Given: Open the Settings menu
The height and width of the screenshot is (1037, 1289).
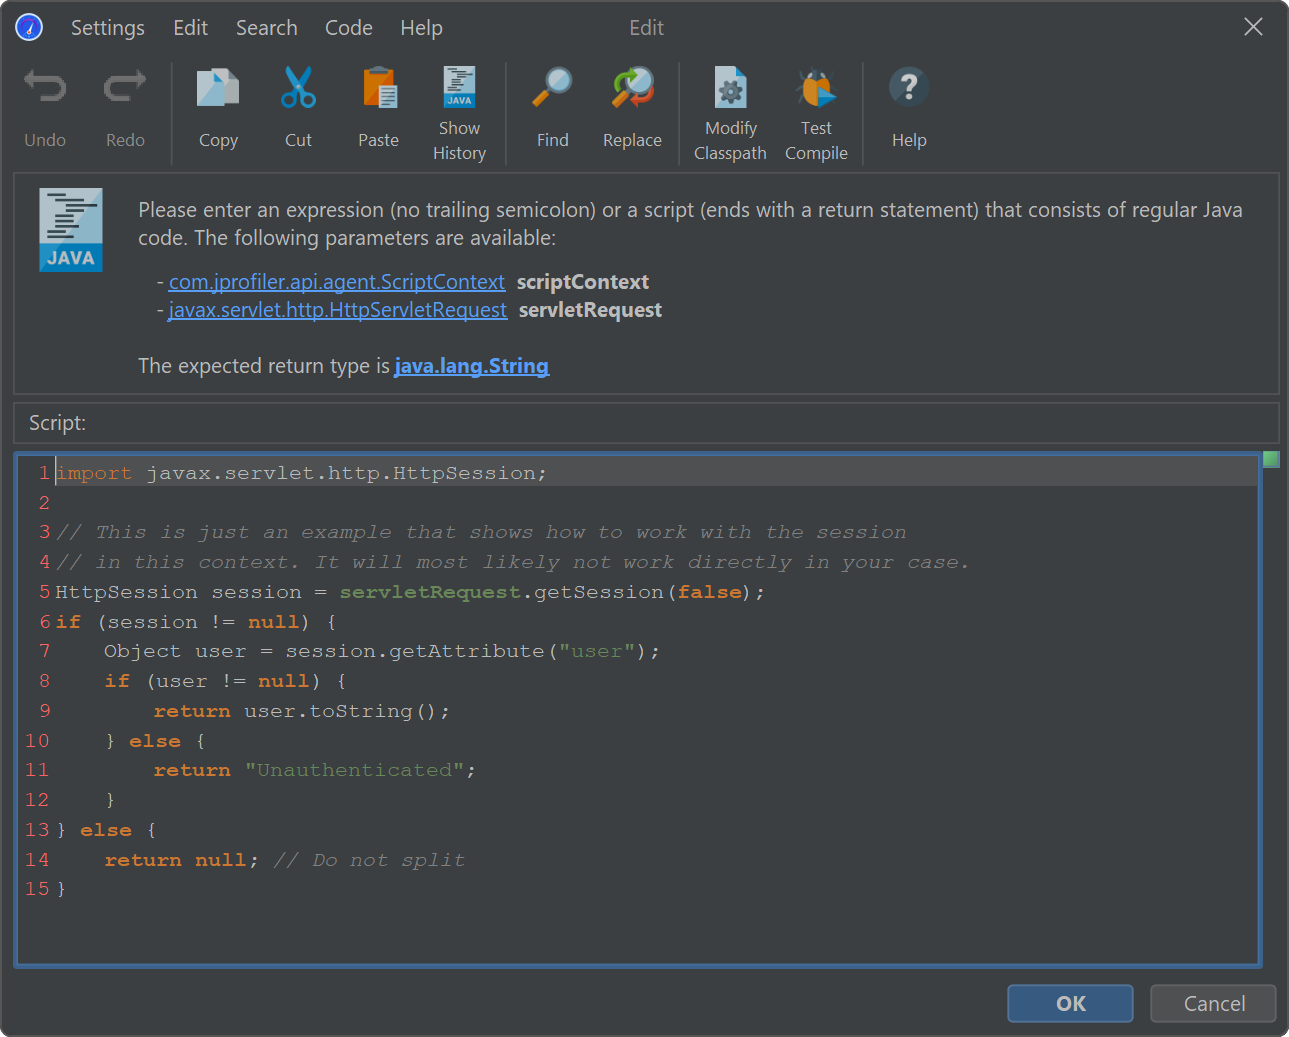Looking at the screenshot, I should pos(108,28).
